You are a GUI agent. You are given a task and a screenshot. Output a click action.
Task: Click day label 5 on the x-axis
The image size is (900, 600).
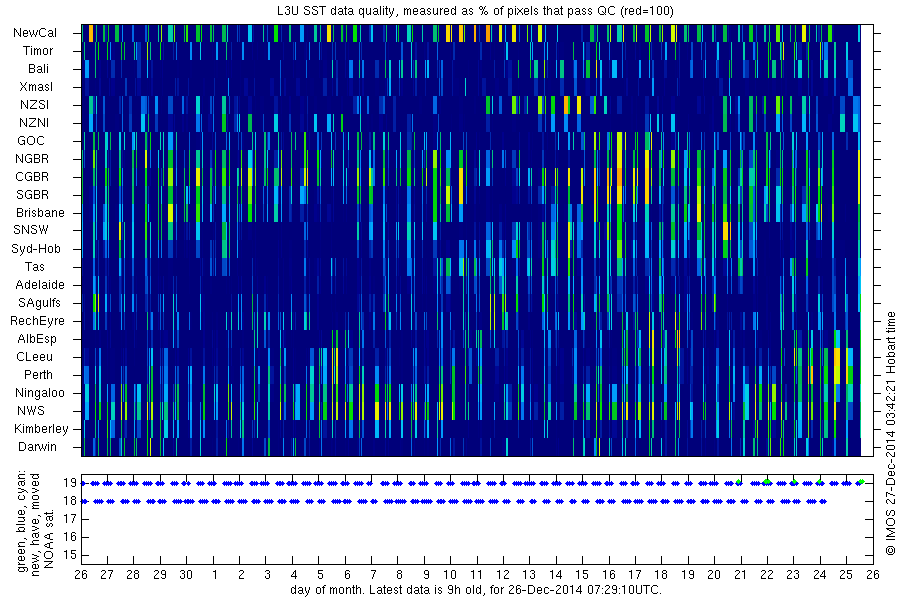click(x=320, y=575)
